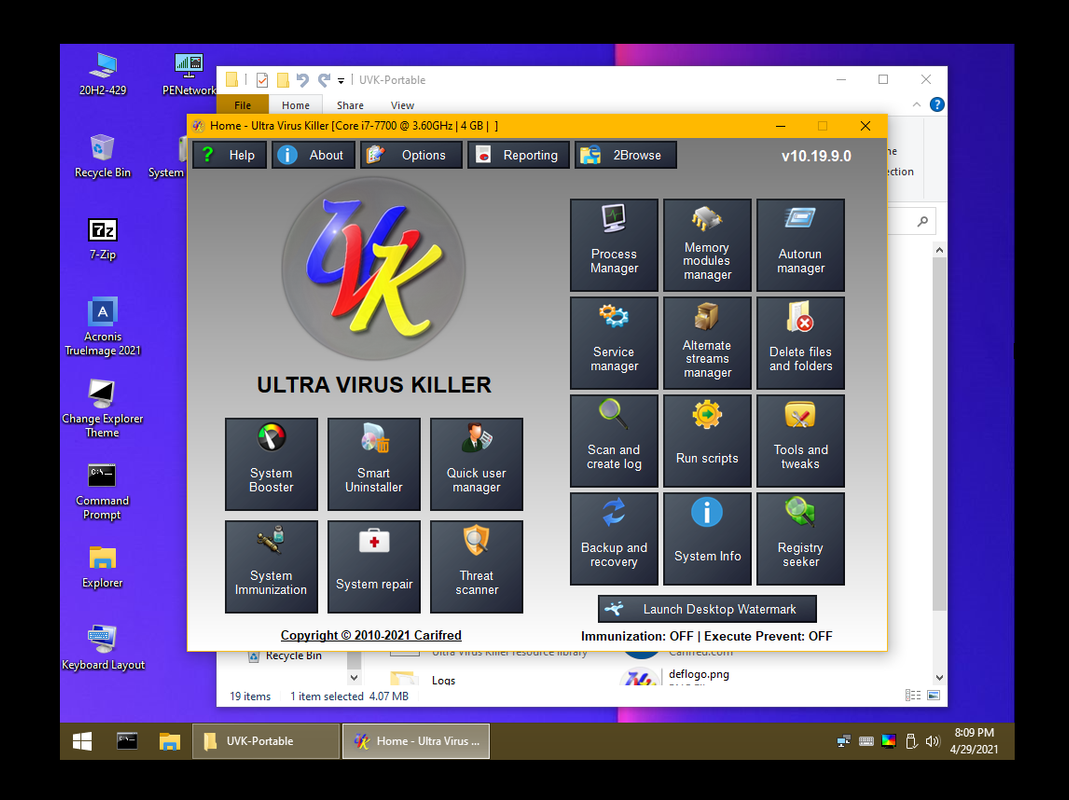Open Keyboard Layout desktop shortcut

103,648
